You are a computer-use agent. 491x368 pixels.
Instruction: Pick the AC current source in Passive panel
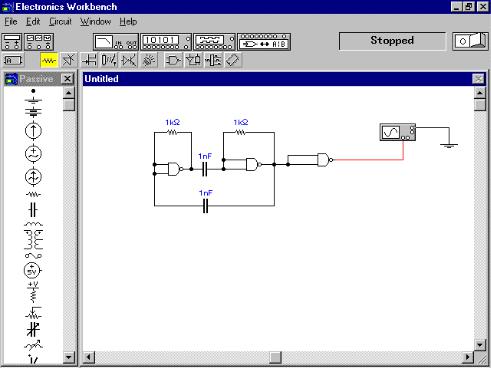[x=33, y=177]
